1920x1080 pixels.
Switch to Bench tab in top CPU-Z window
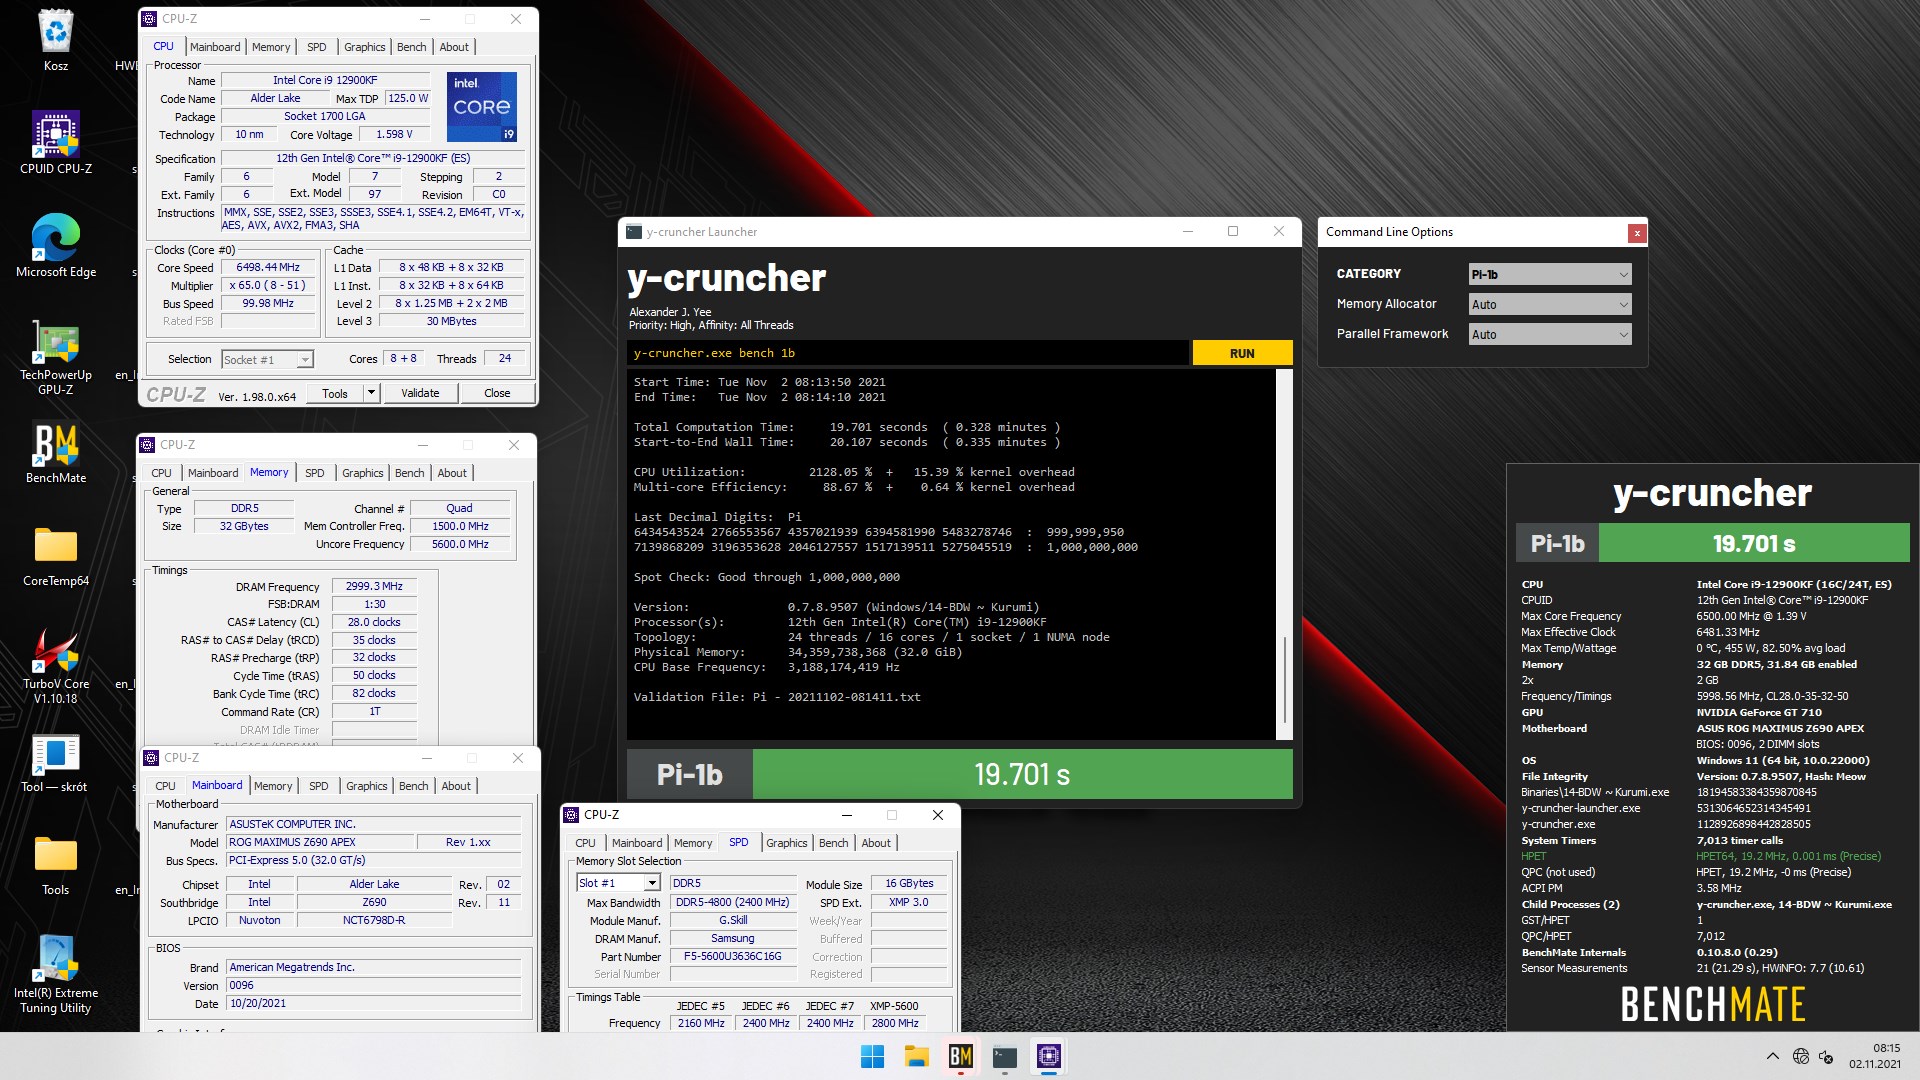point(411,47)
